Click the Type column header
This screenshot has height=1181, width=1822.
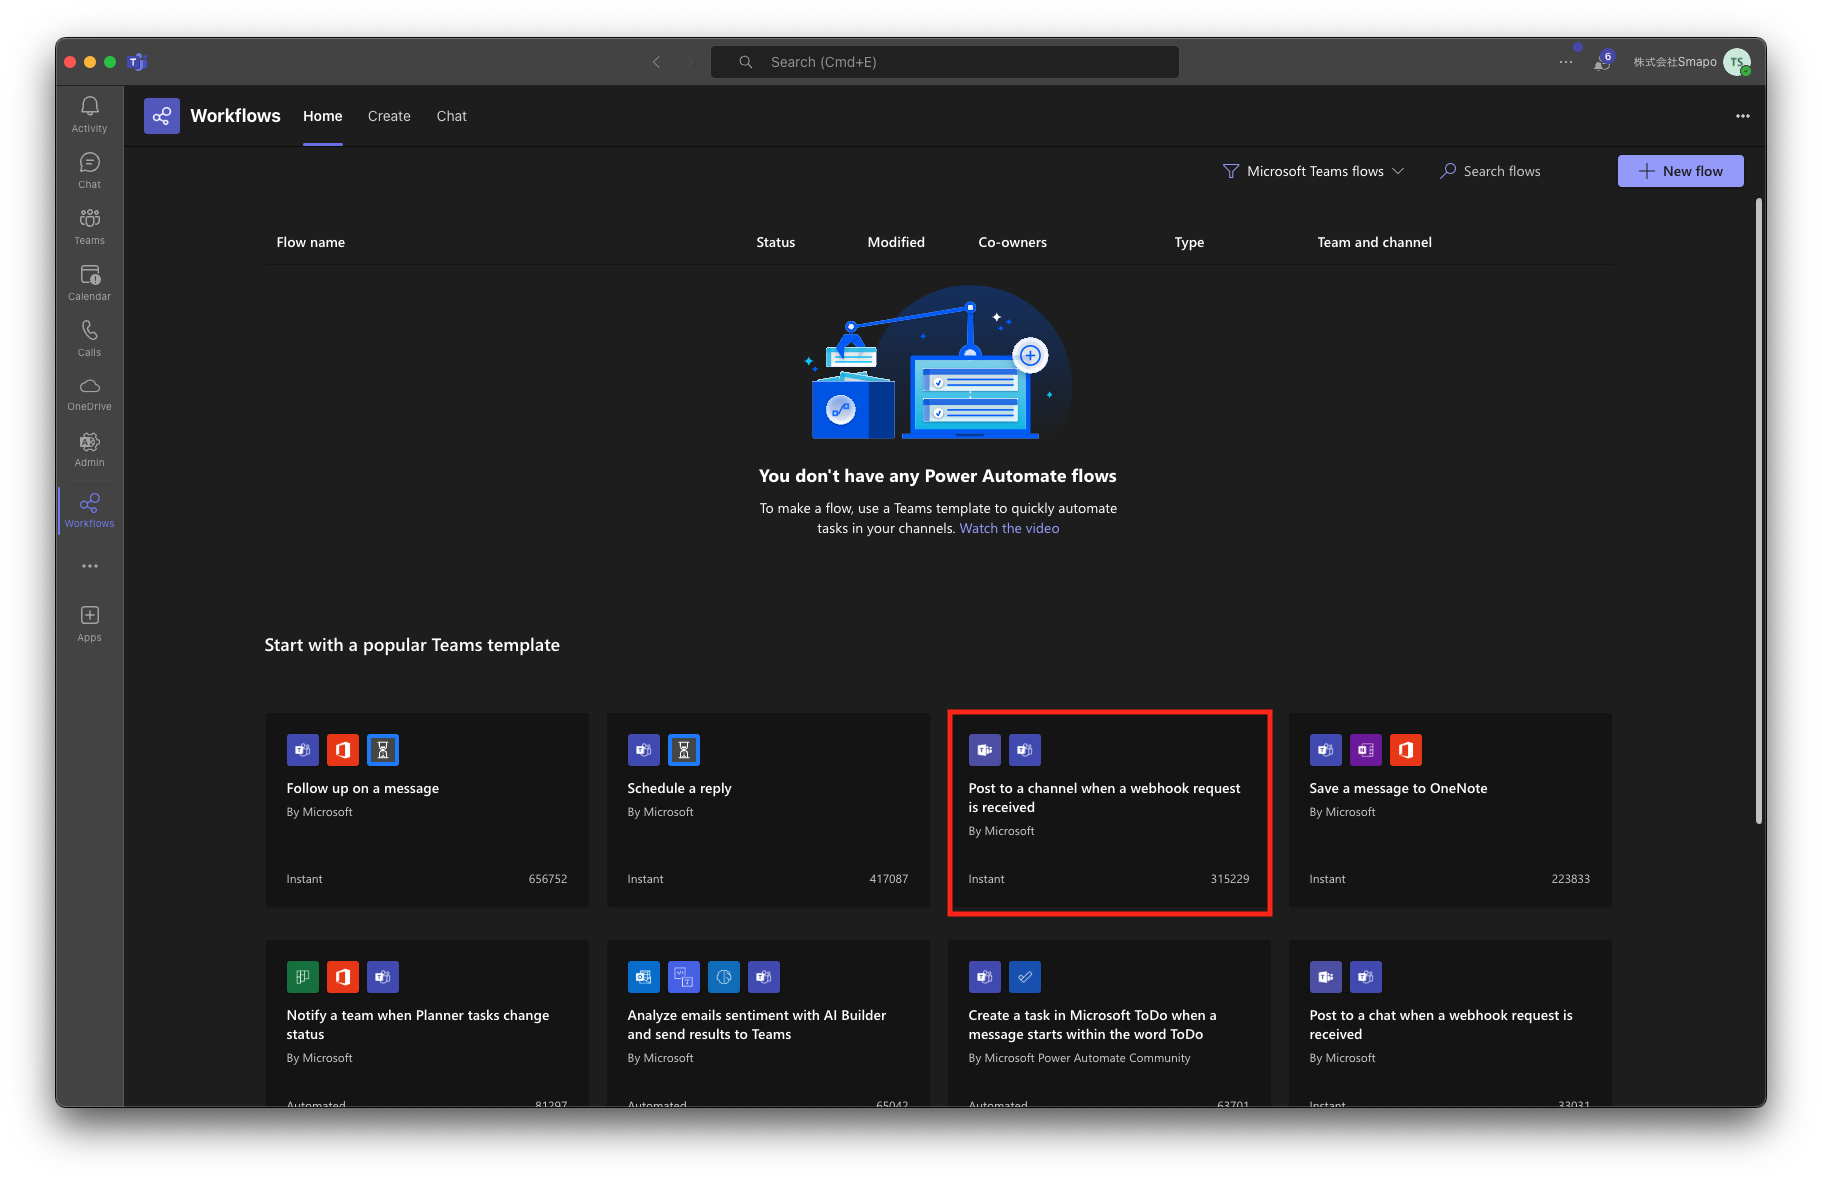click(x=1189, y=242)
